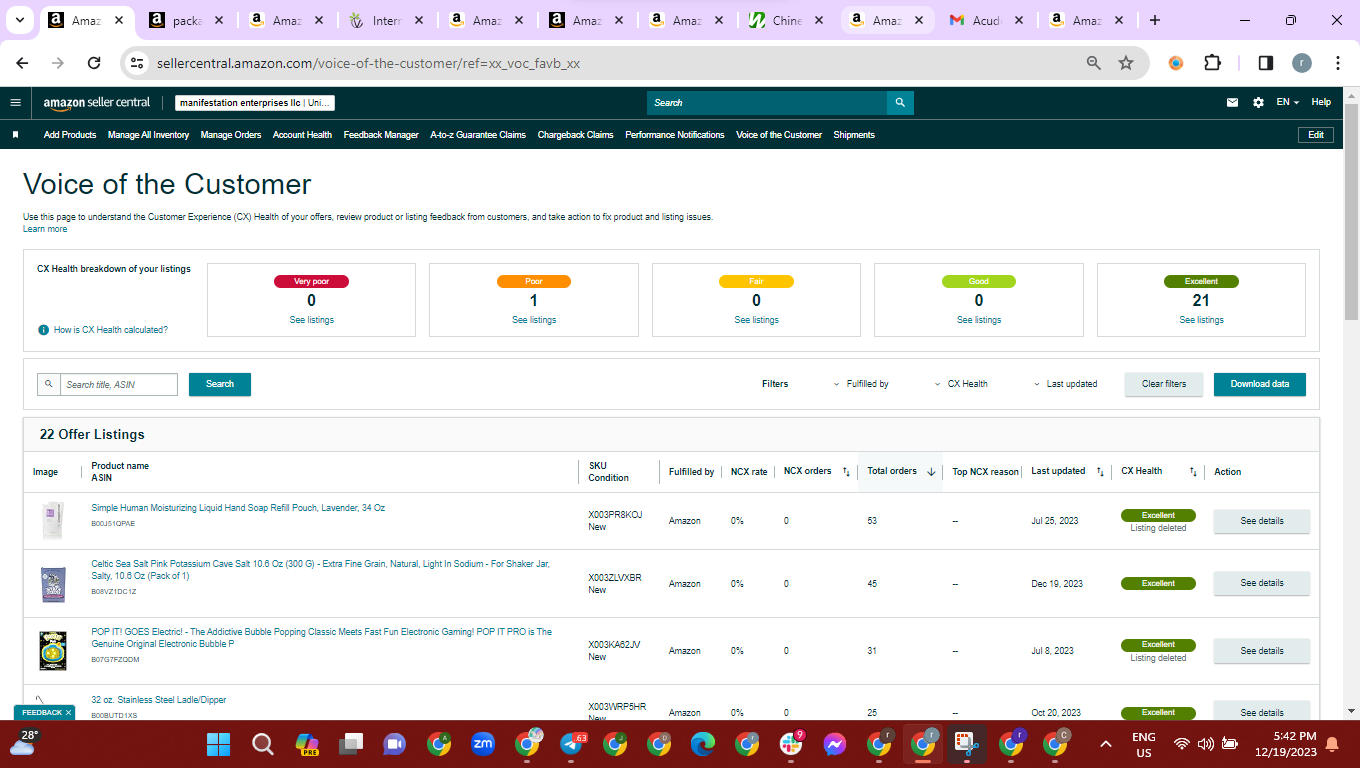Open Add Products in the favorites bar
This screenshot has width=1360, height=768.
pos(70,135)
